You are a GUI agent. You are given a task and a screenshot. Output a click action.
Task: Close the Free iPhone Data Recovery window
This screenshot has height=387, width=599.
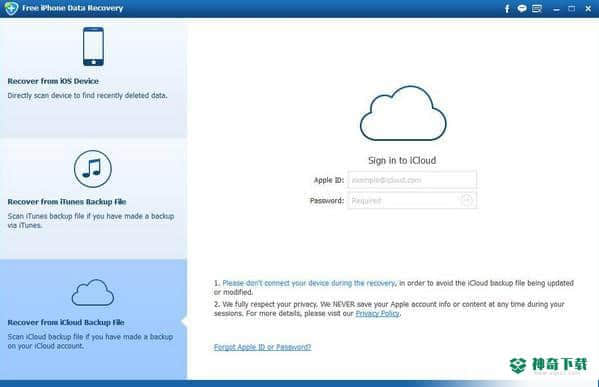coord(588,8)
